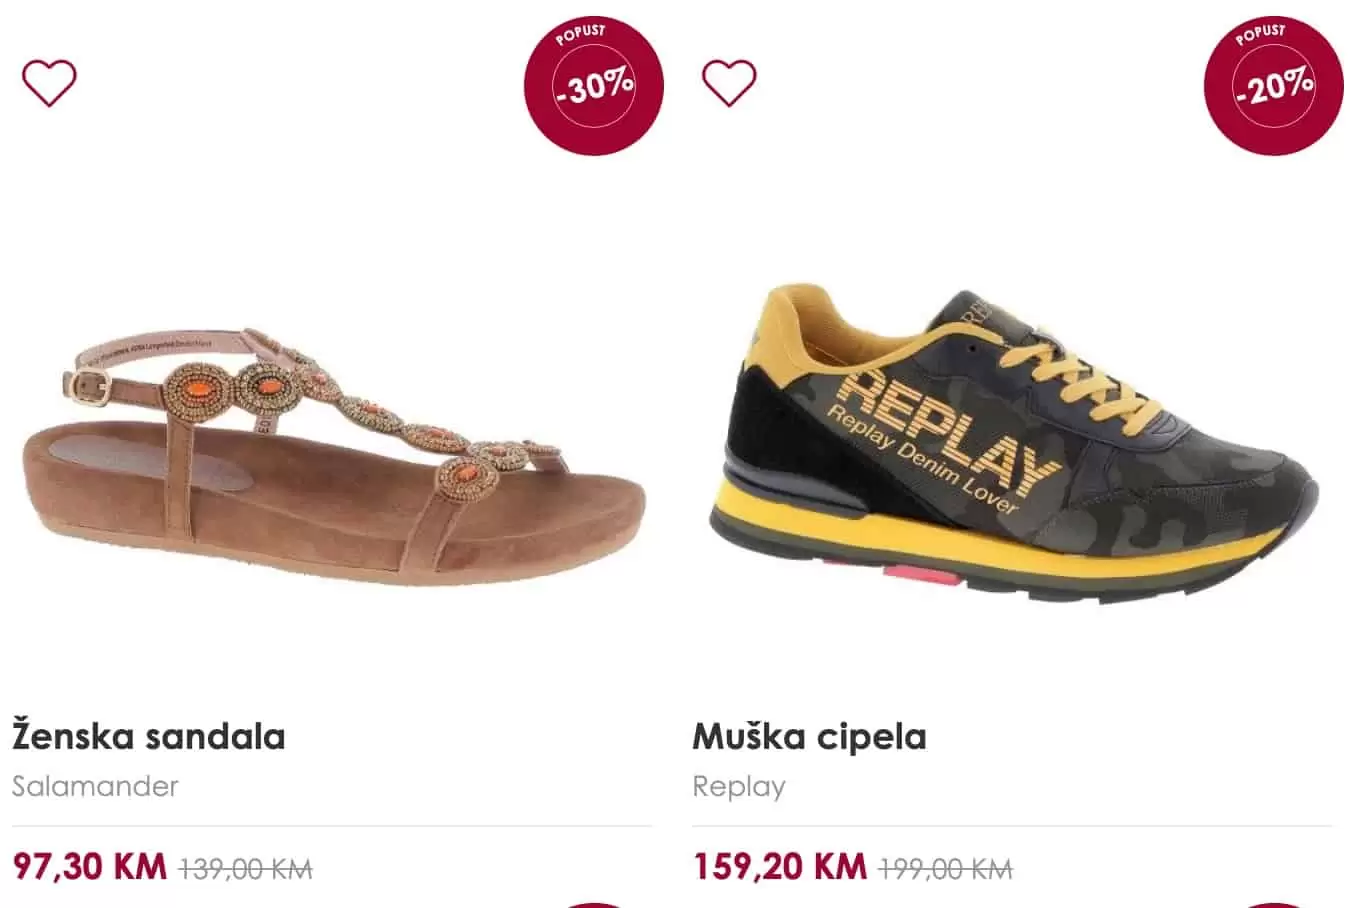1354x908 pixels.
Task: Open the Replay camo sneaker image
Action: click(x=1012, y=445)
